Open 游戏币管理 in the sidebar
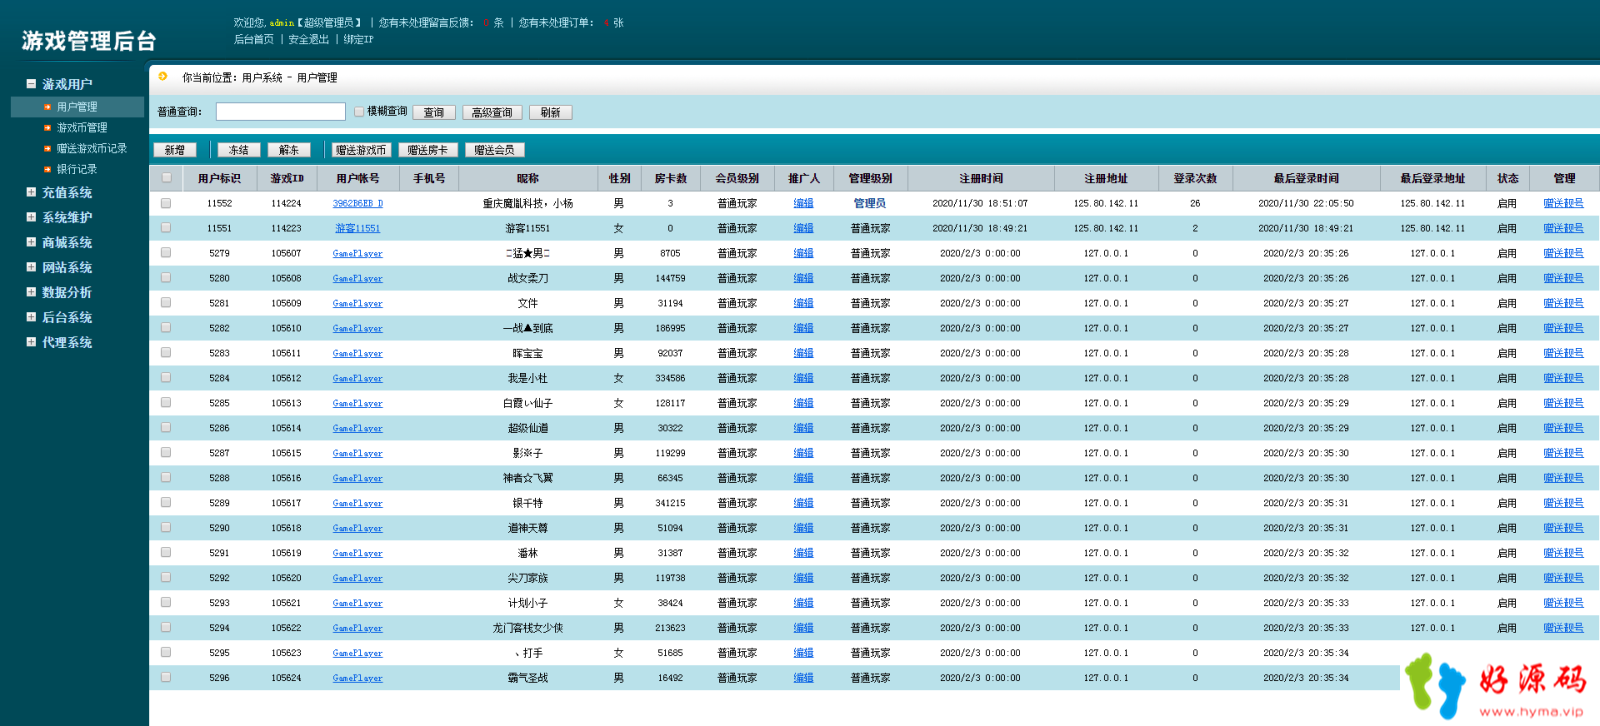Image resolution: width=1600 pixels, height=726 pixels. [82, 128]
